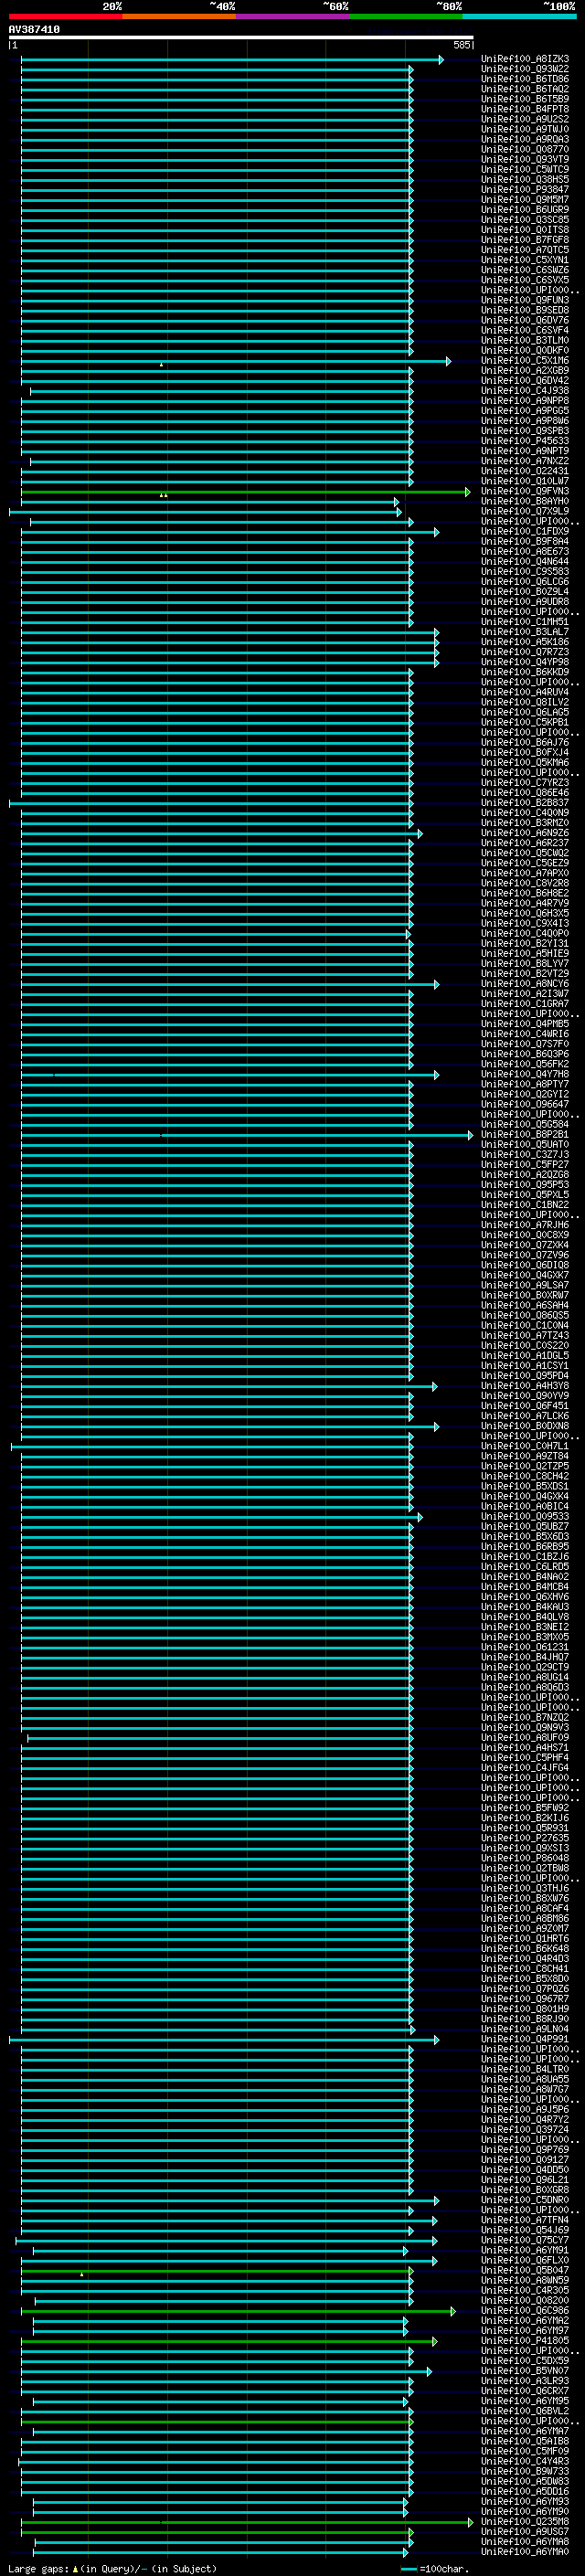Image resolution: width=585 pixels, height=2576 pixels.
Task: Click the hit label UniRef100_B2B837
Action: point(525,804)
